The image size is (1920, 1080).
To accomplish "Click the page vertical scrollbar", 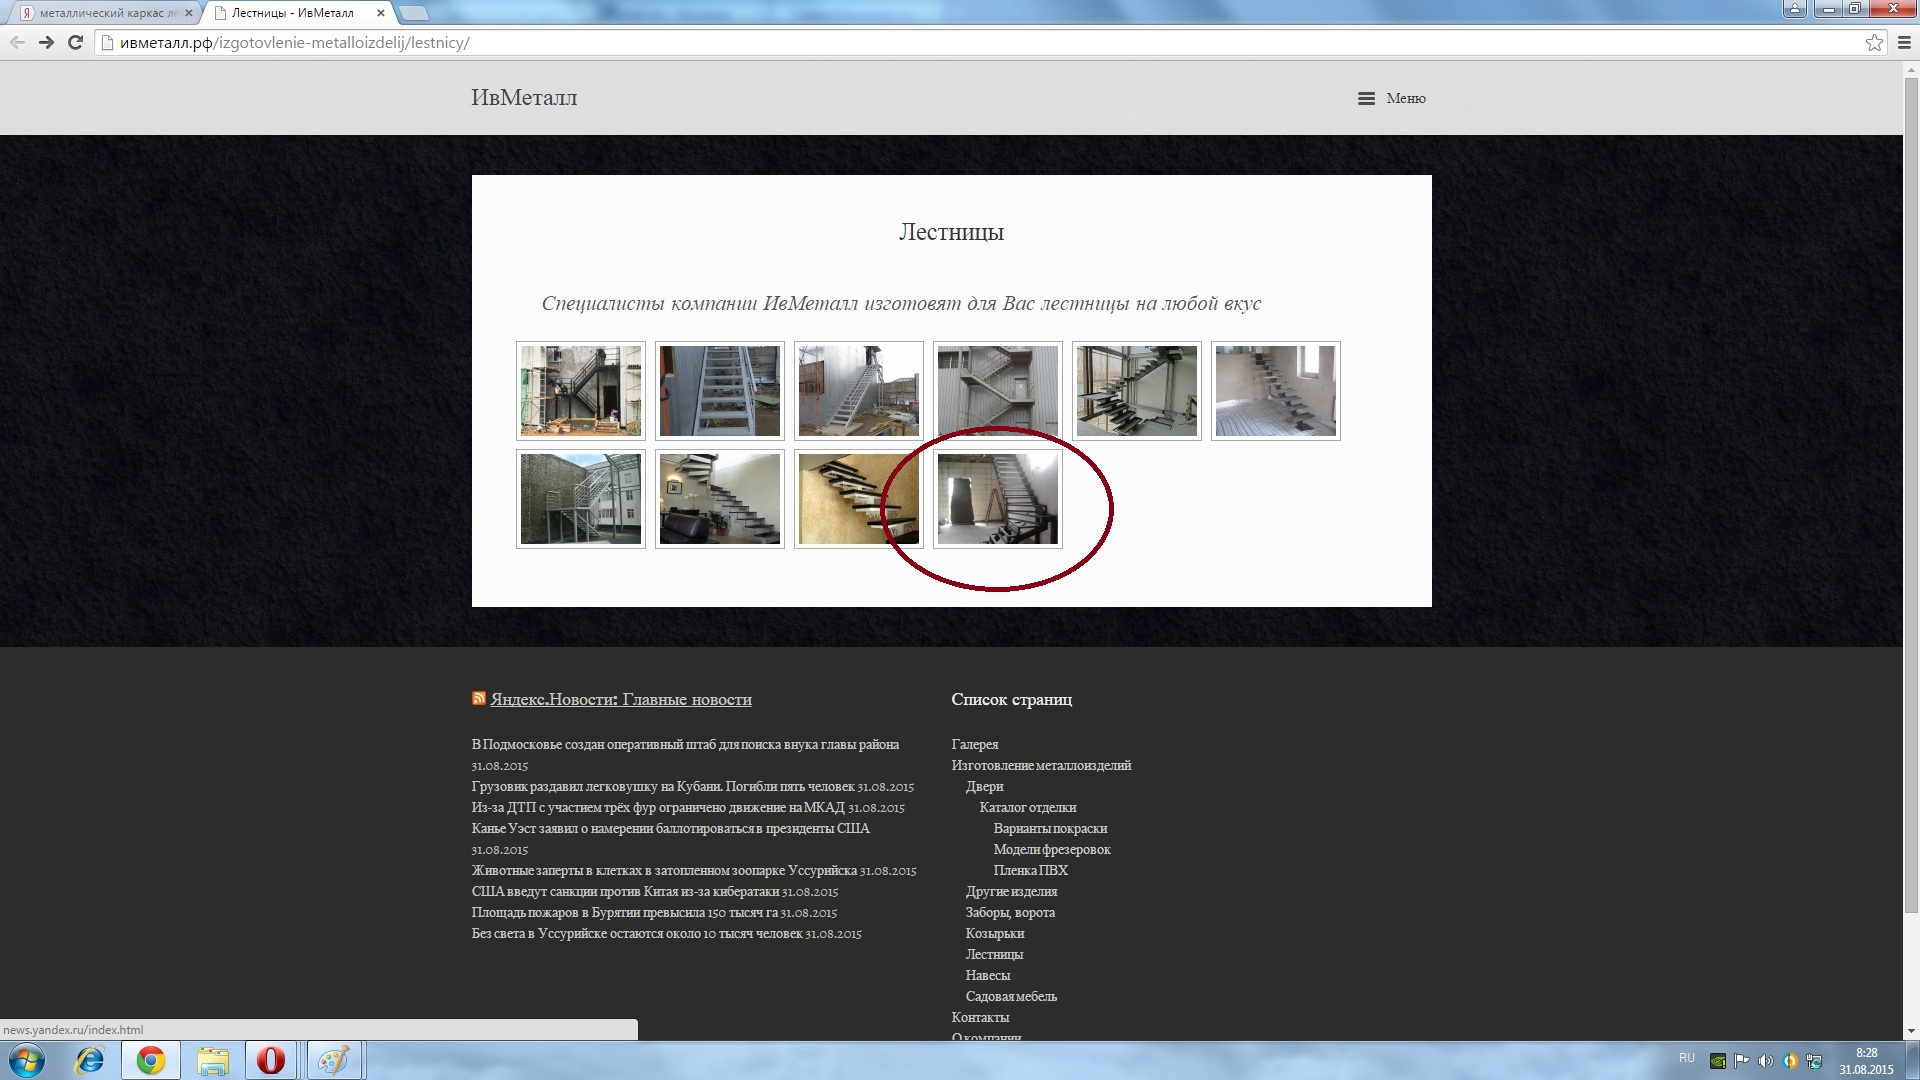I will (x=1911, y=550).
